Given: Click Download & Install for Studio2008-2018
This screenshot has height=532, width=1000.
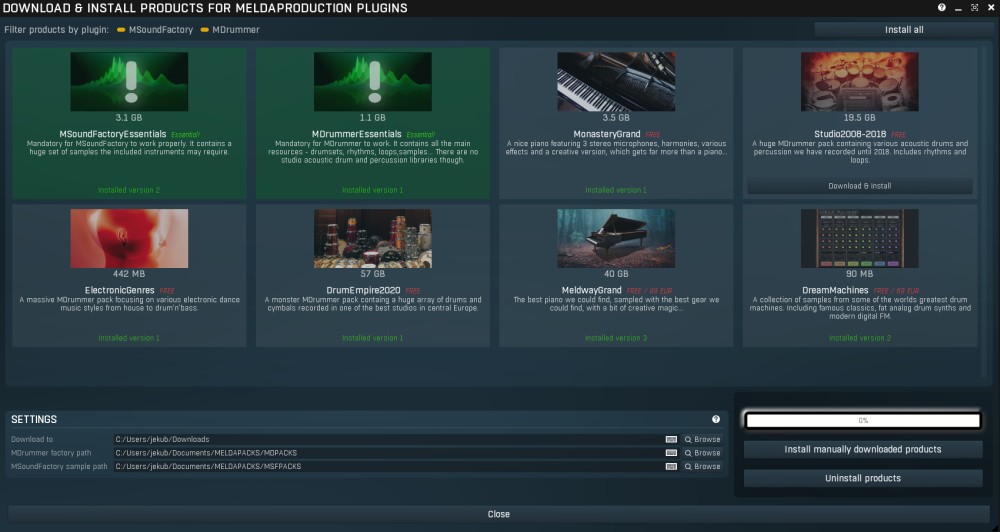Looking at the screenshot, I should click(859, 186).
